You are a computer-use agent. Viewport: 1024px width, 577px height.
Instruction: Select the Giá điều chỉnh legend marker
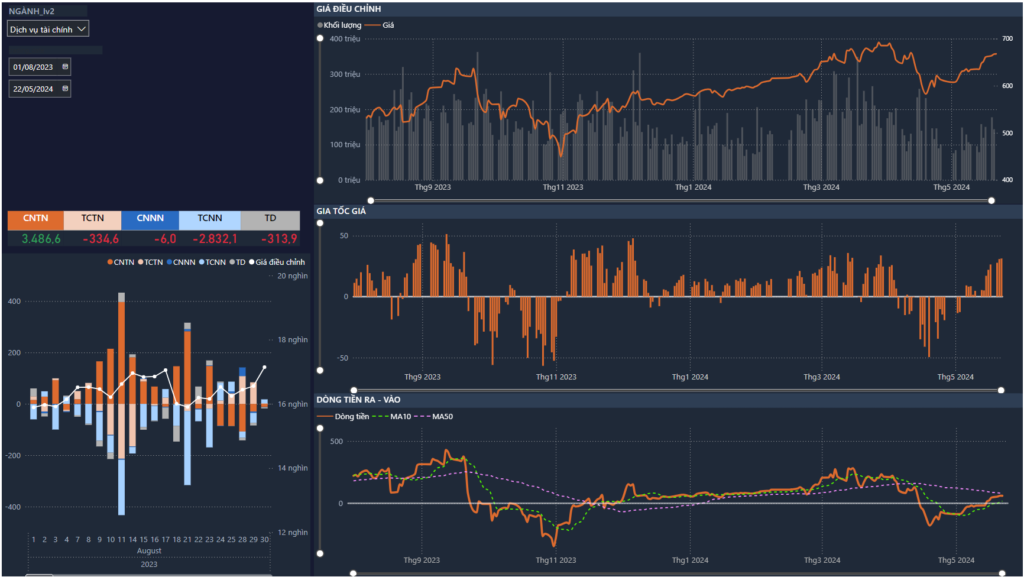[253, 262]
